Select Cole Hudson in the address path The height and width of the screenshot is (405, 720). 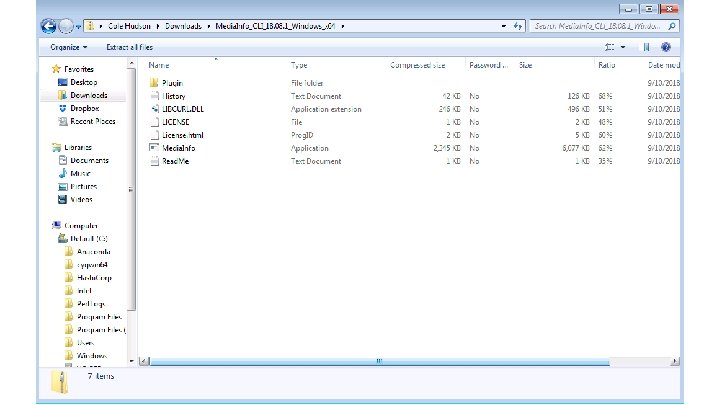click(x=129, y=26)
